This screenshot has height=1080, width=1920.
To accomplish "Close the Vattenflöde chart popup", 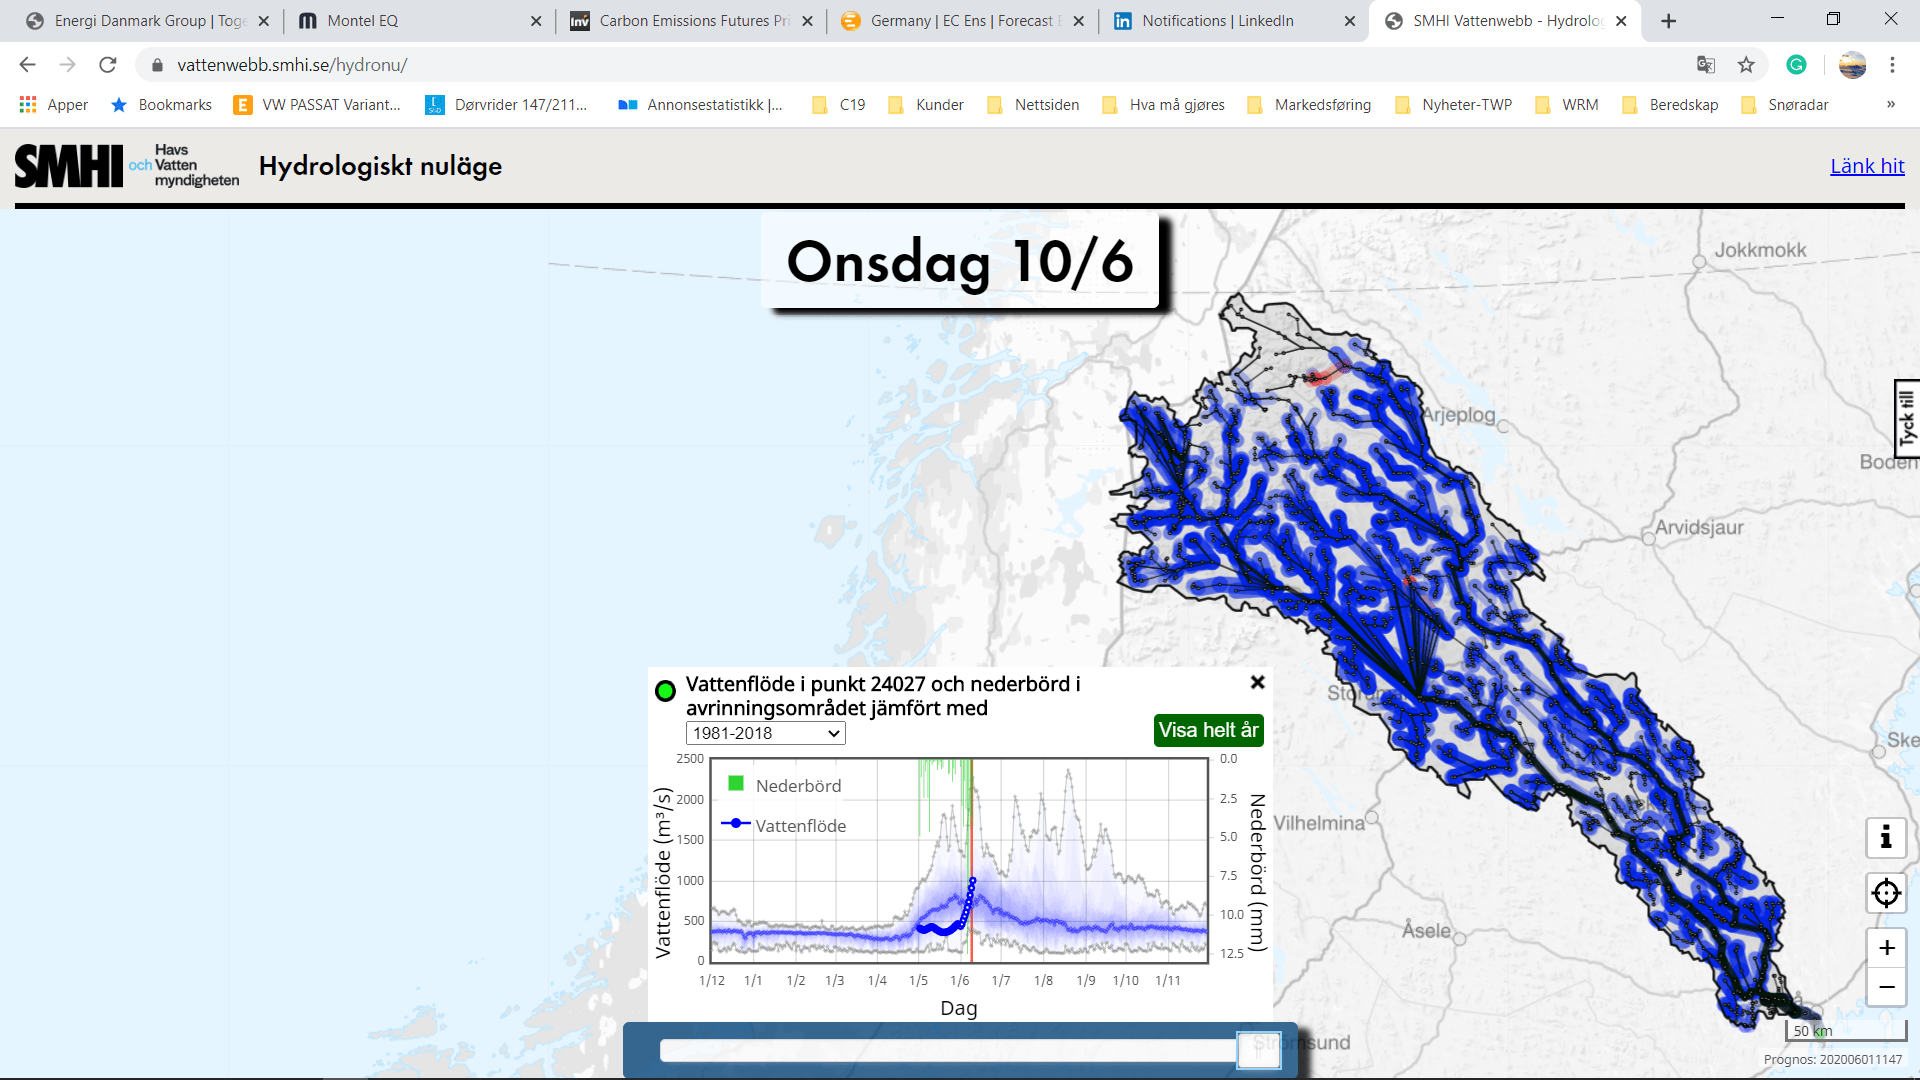I will tap(1257, 682).
